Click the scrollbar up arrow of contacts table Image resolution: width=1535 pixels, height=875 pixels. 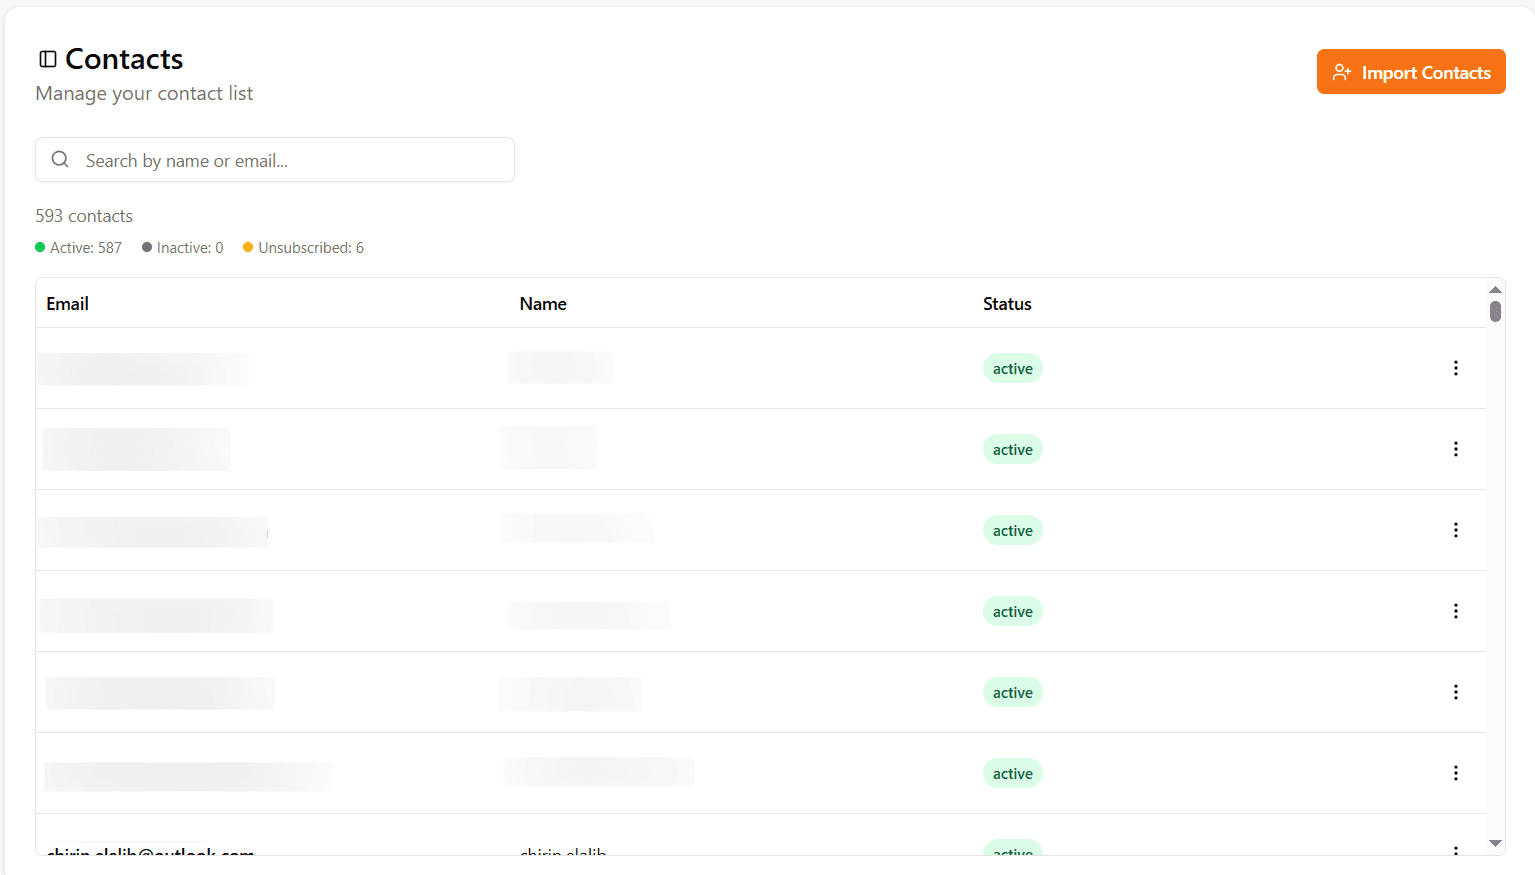click(1495, 289)
